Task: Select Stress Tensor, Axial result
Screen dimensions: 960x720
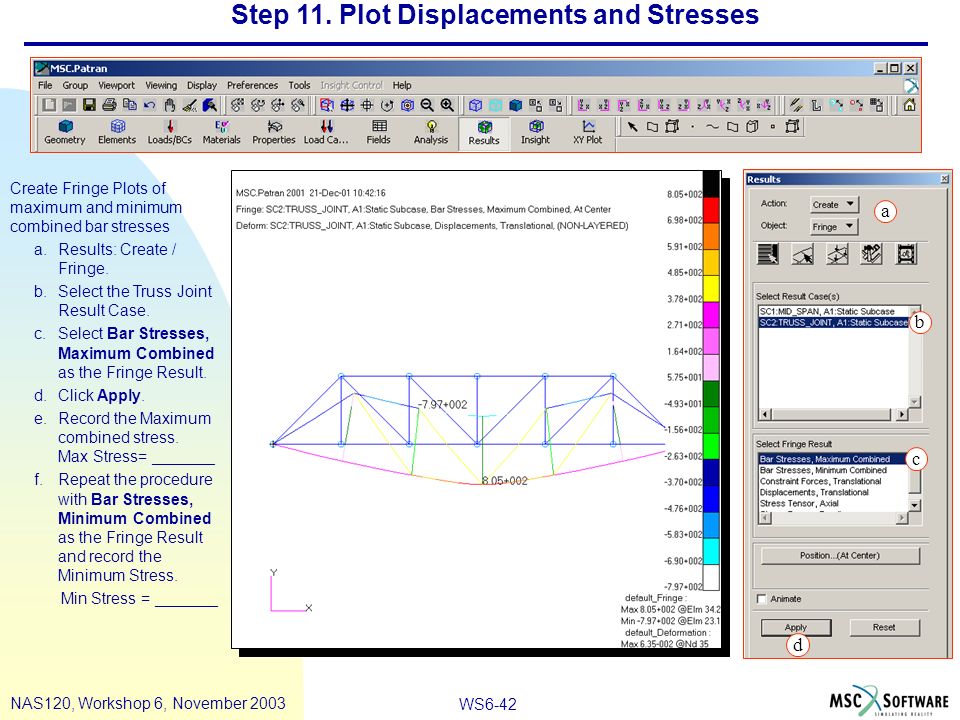Action: (x=833, y=503)
